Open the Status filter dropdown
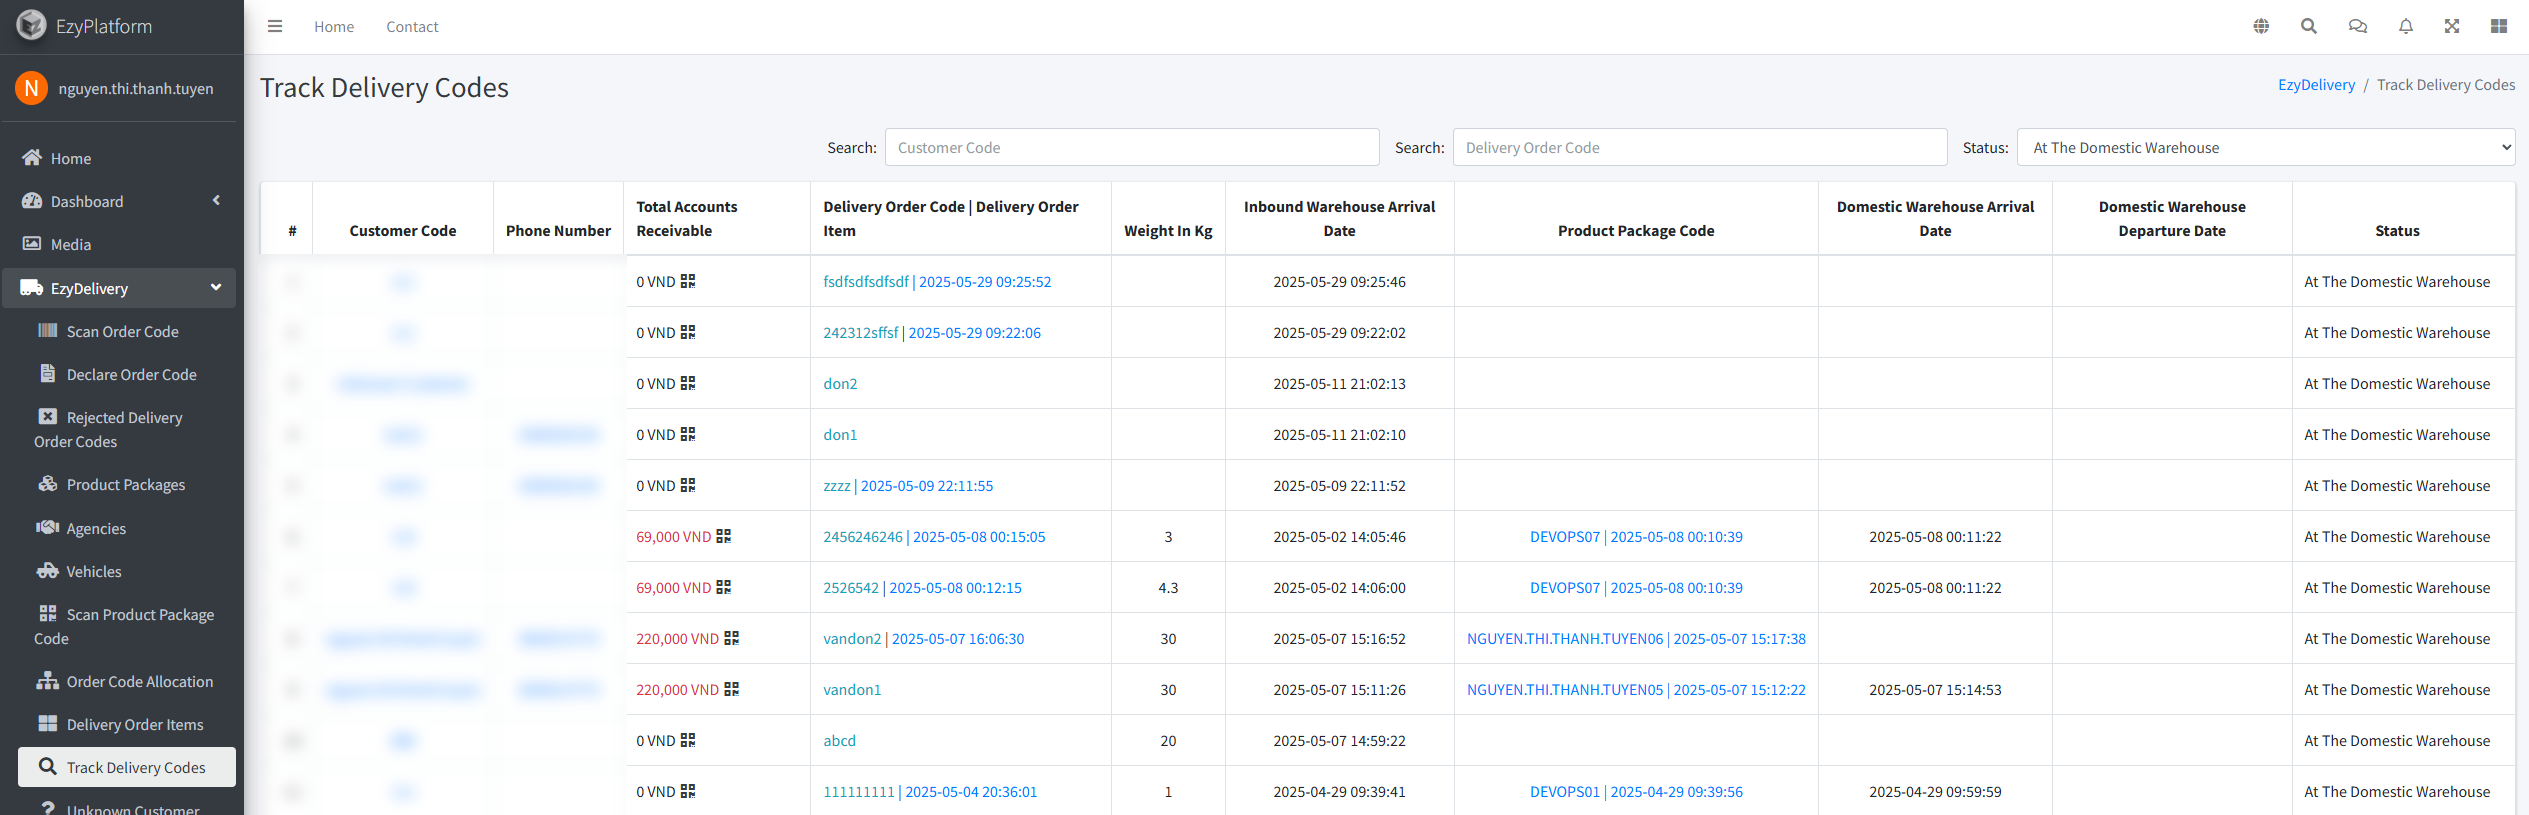The width and height of the screenshot is (2529, 815). coord(2266,147)
